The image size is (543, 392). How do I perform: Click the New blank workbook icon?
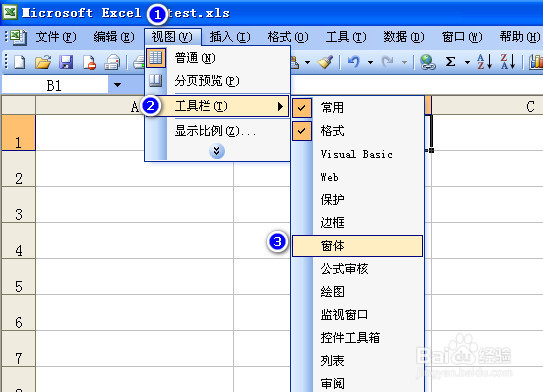[20, 62]
